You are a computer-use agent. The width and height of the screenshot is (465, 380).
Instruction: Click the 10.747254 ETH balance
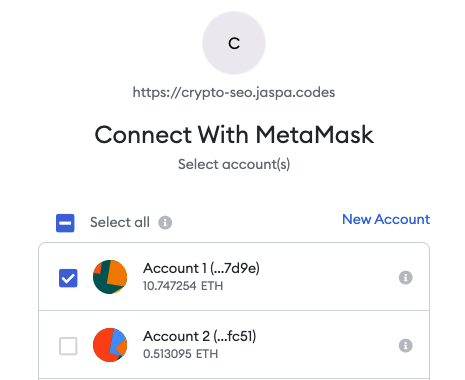pos(183,286)
